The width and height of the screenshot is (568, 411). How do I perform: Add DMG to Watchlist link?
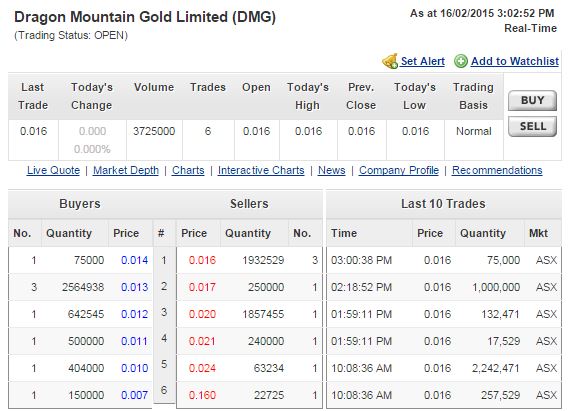coord(515,61)
